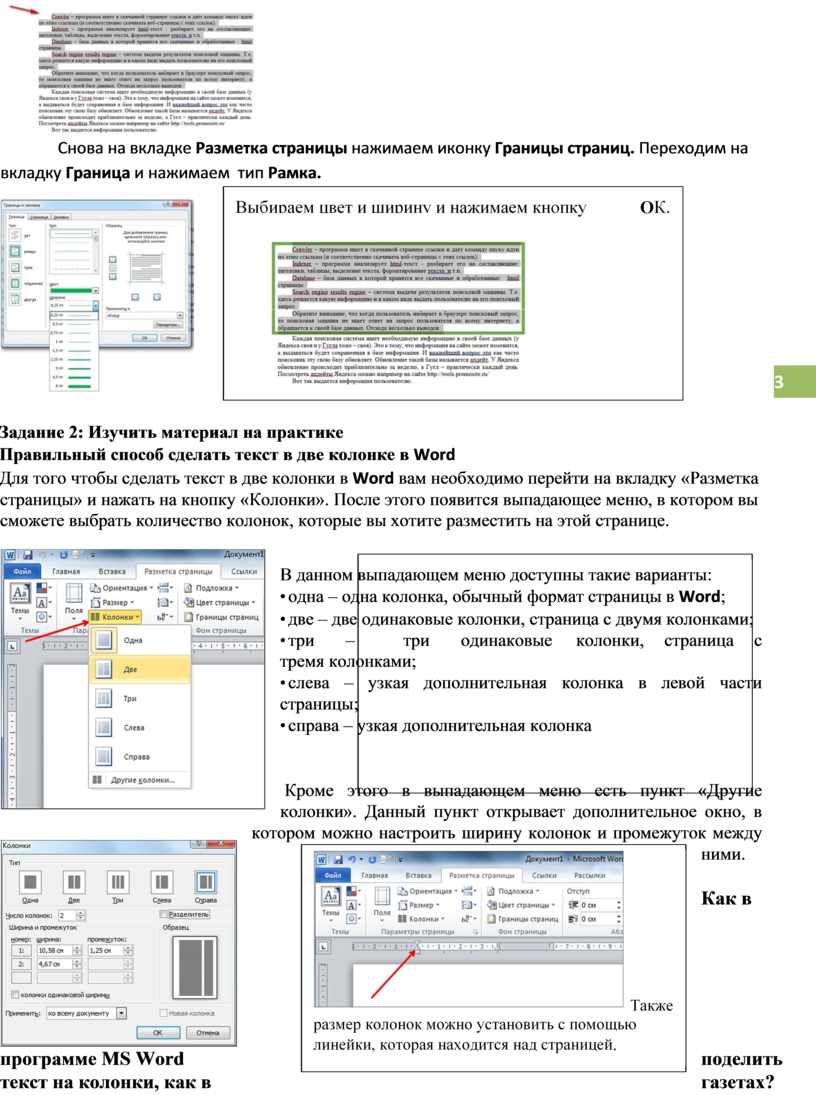Select Три preset icon in Колонки dialog
The width and height of the screenshot is (816, 1095).
coord(117,881)
